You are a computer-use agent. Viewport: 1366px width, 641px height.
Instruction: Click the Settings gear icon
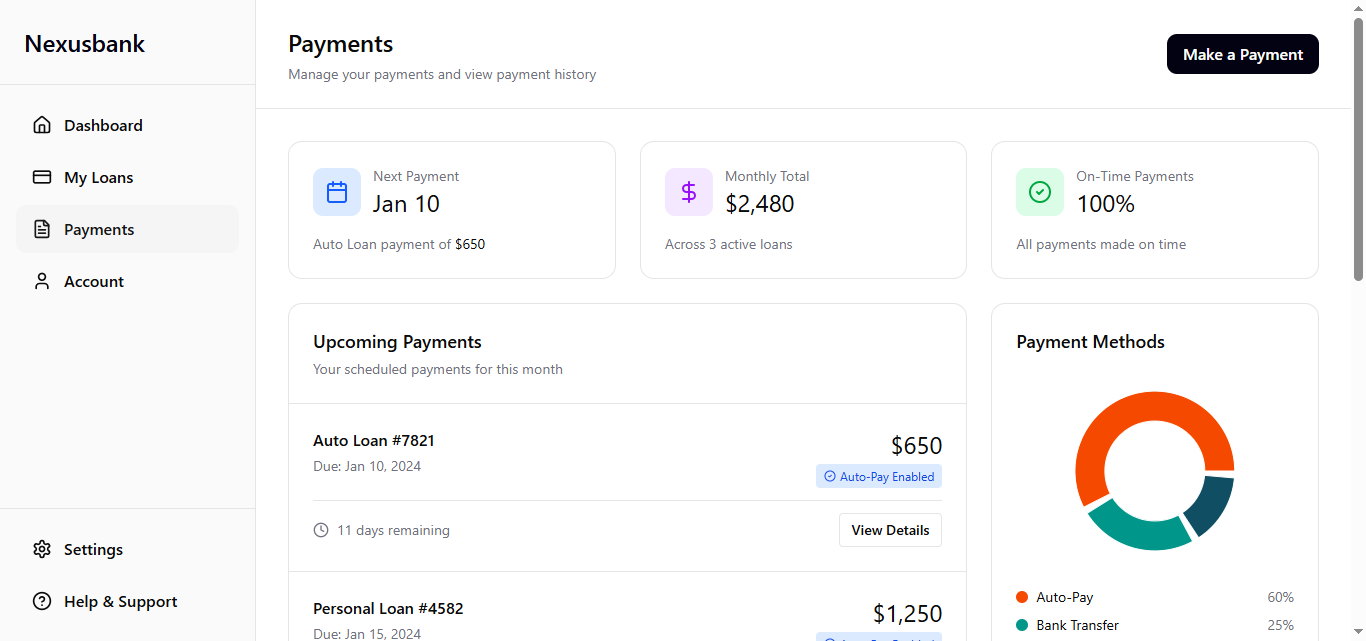pos(42,549)
